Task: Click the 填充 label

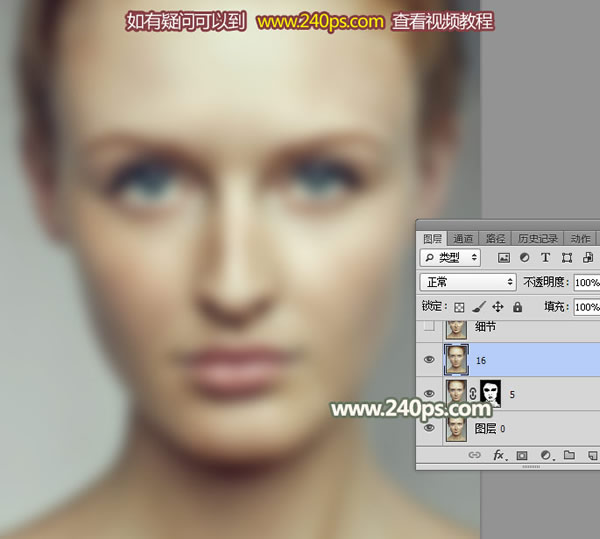Action: click(x=554, y=306)
